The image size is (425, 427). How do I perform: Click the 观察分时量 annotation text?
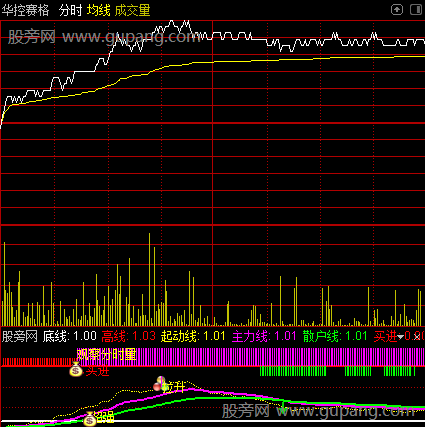(x=106, y=354)
